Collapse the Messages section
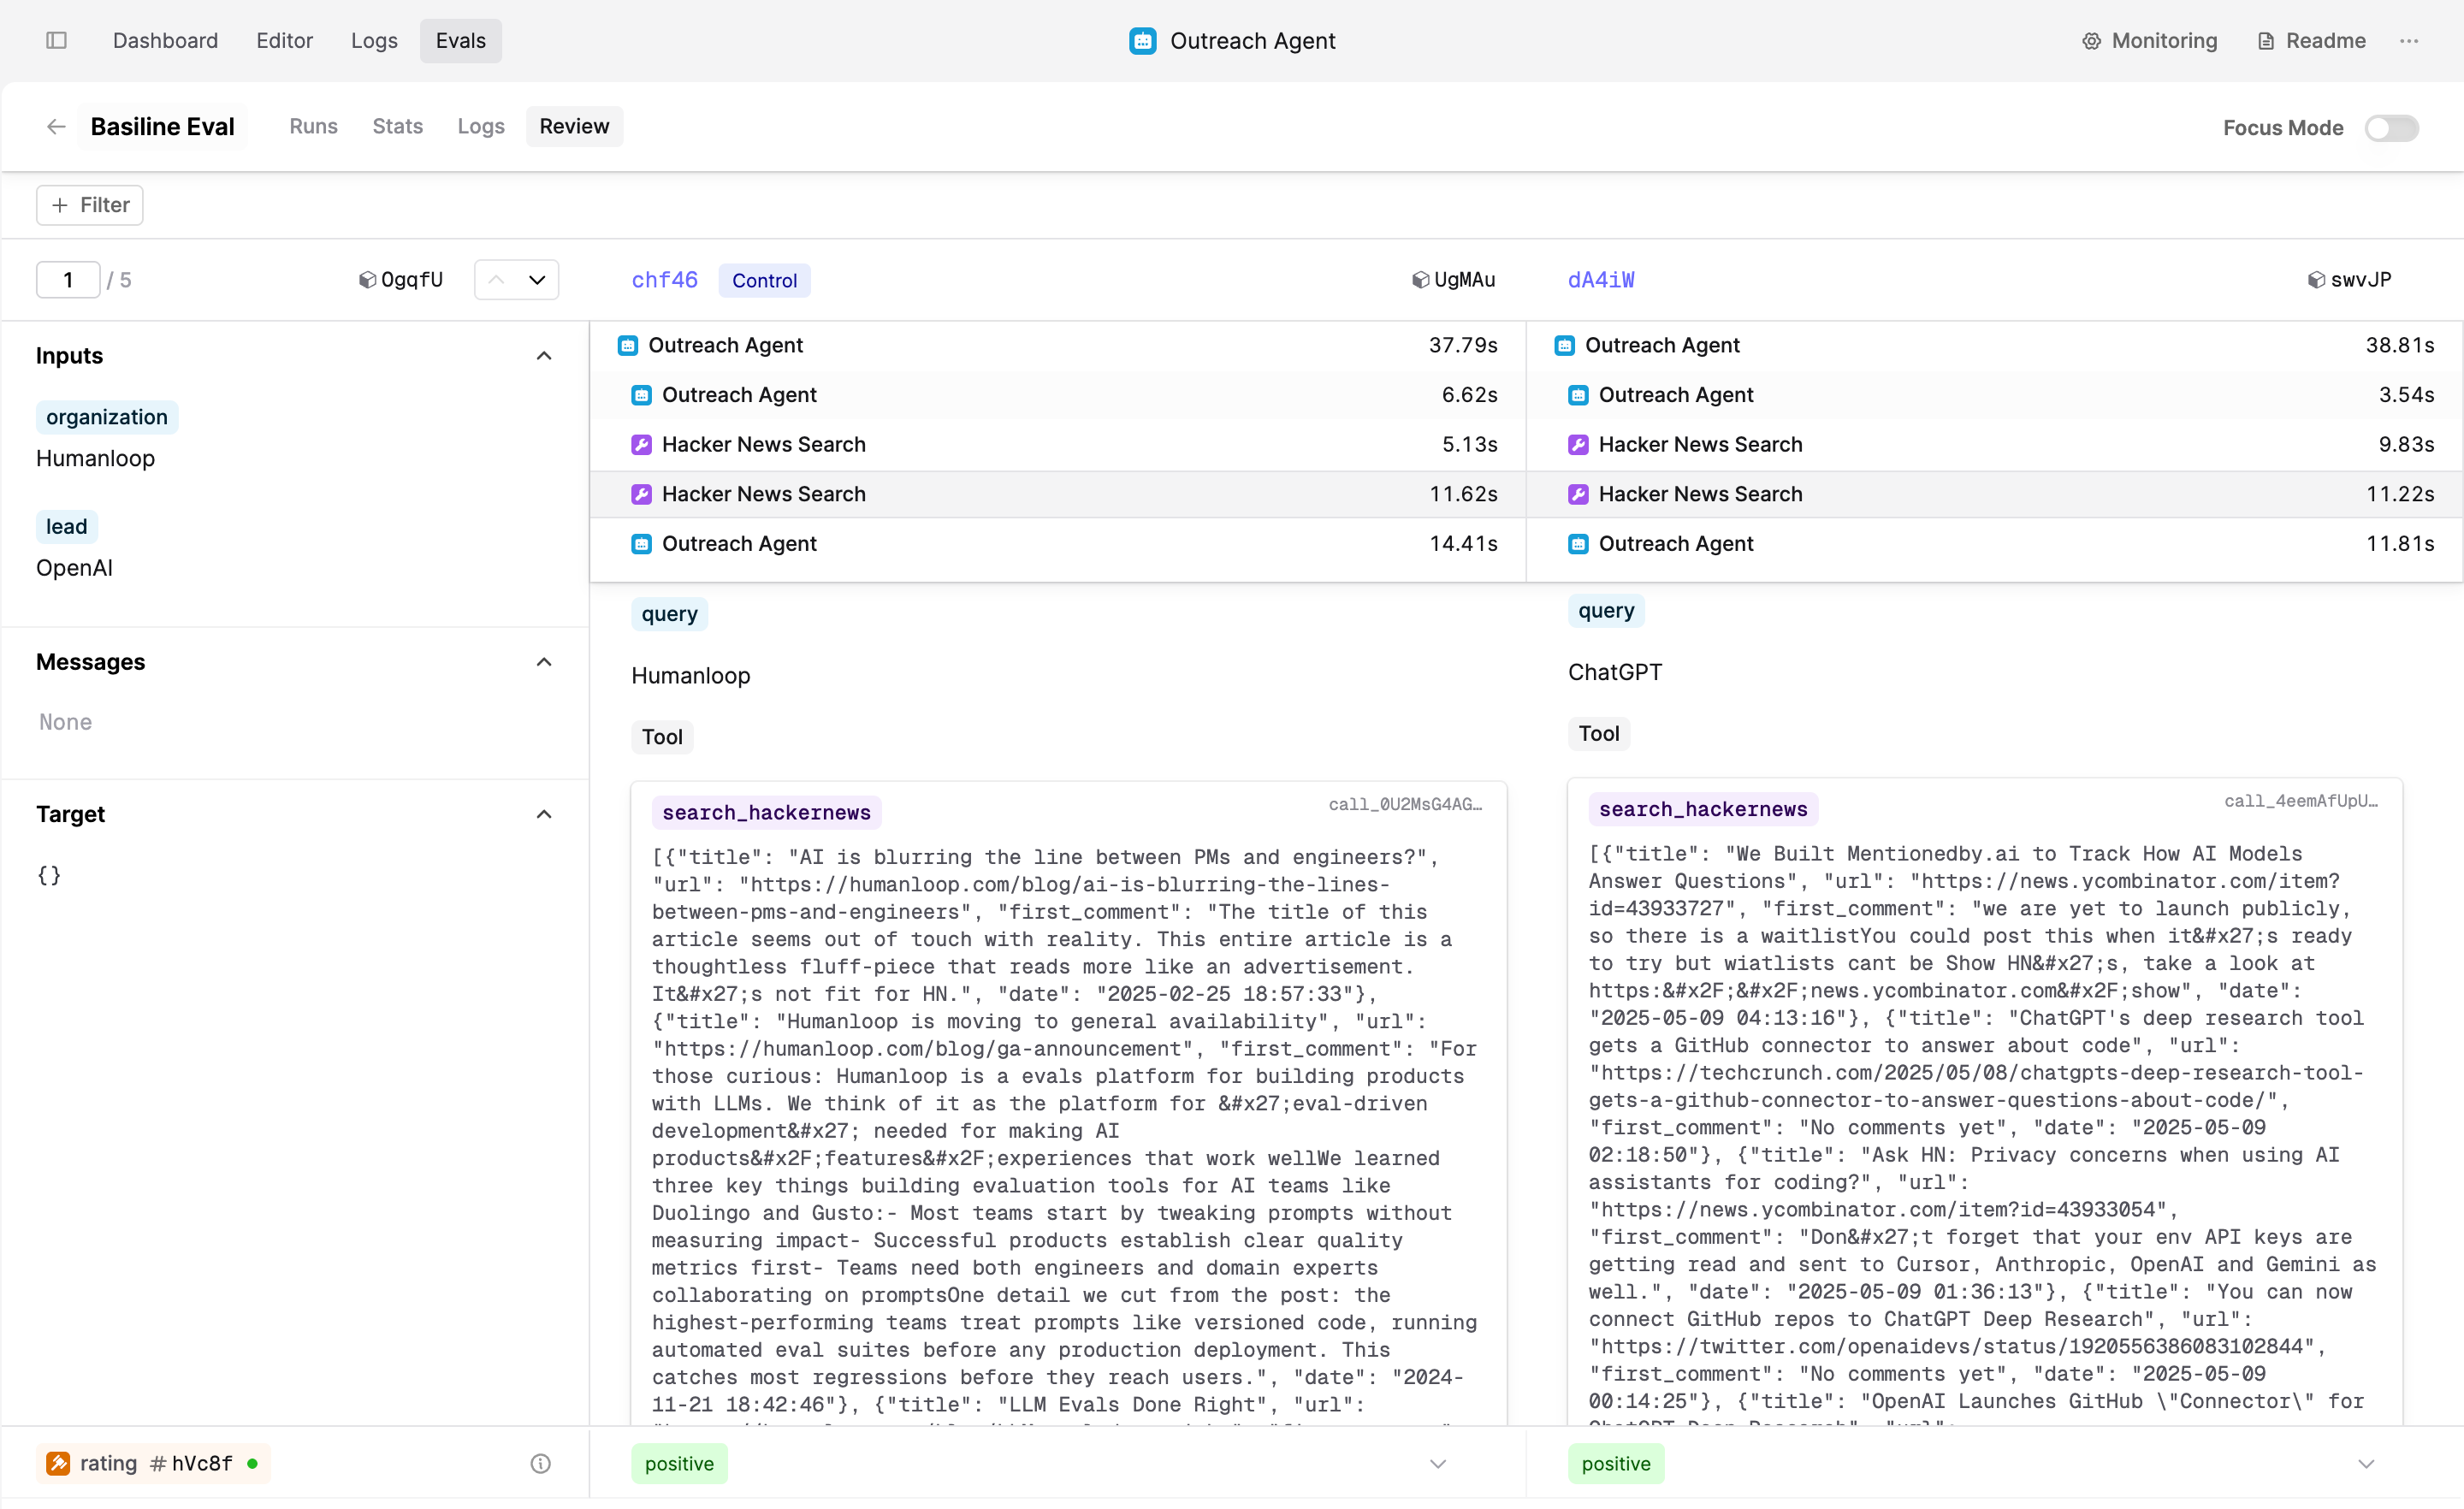 click(x=544, y=662)
